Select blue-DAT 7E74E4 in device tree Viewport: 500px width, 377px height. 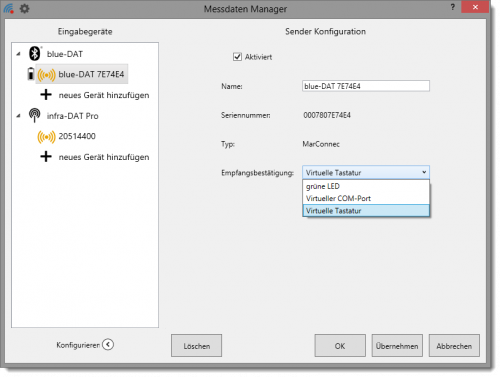pos(82,74)
